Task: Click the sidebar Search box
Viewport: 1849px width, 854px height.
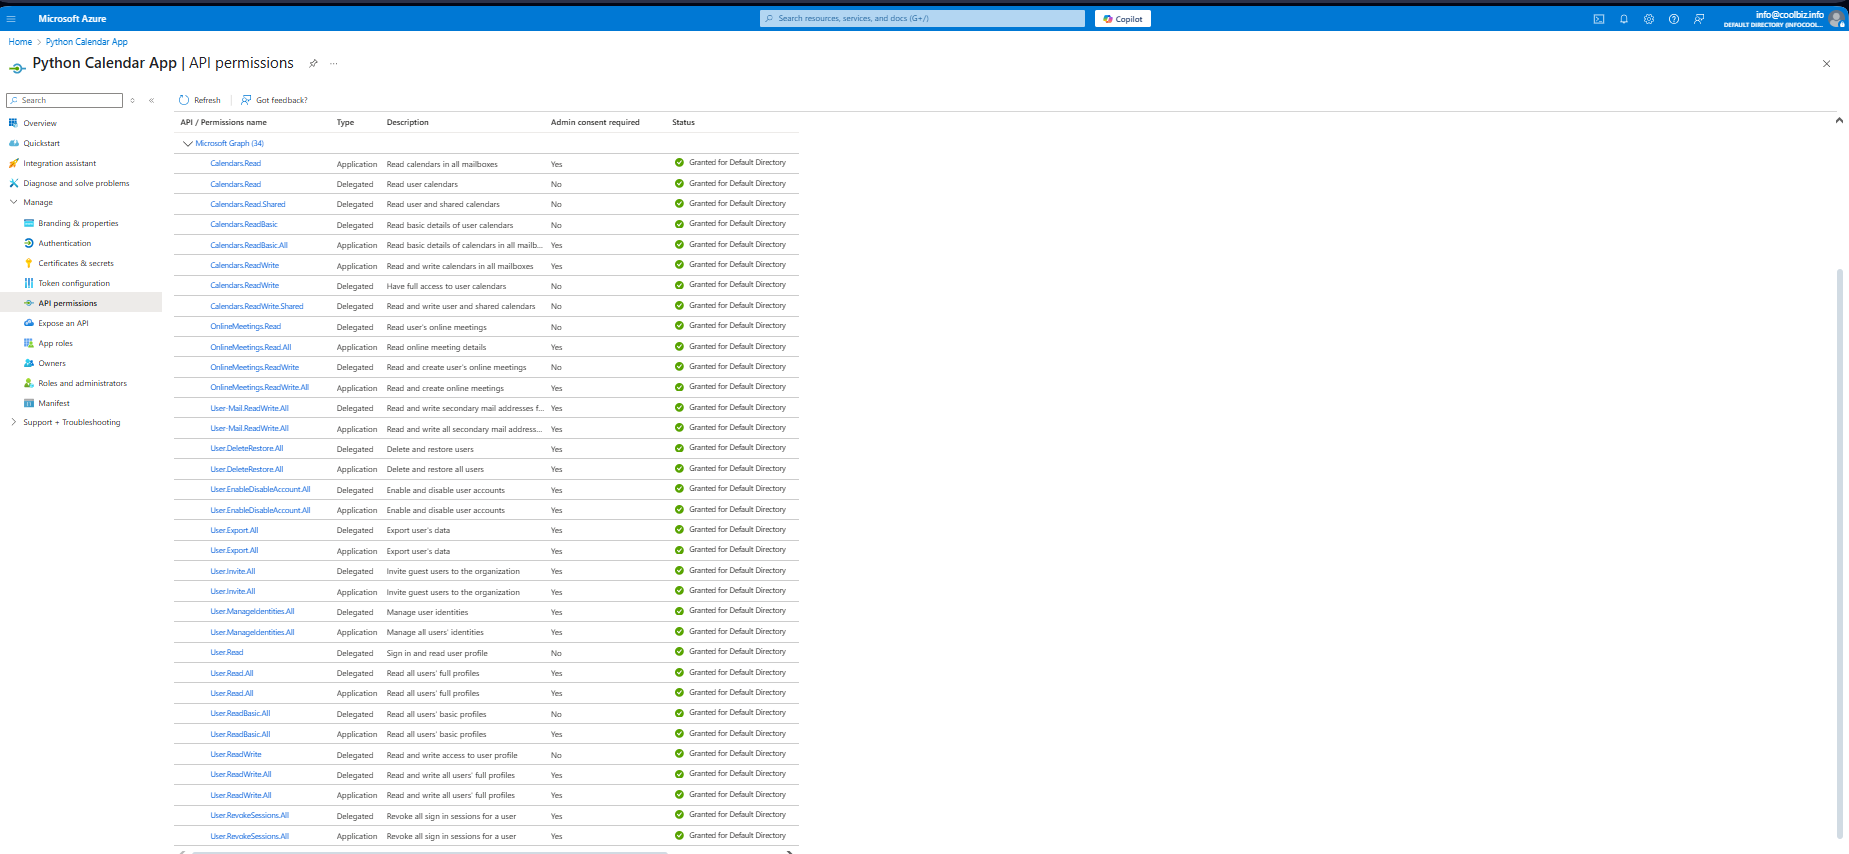Action: pos(64,100)
